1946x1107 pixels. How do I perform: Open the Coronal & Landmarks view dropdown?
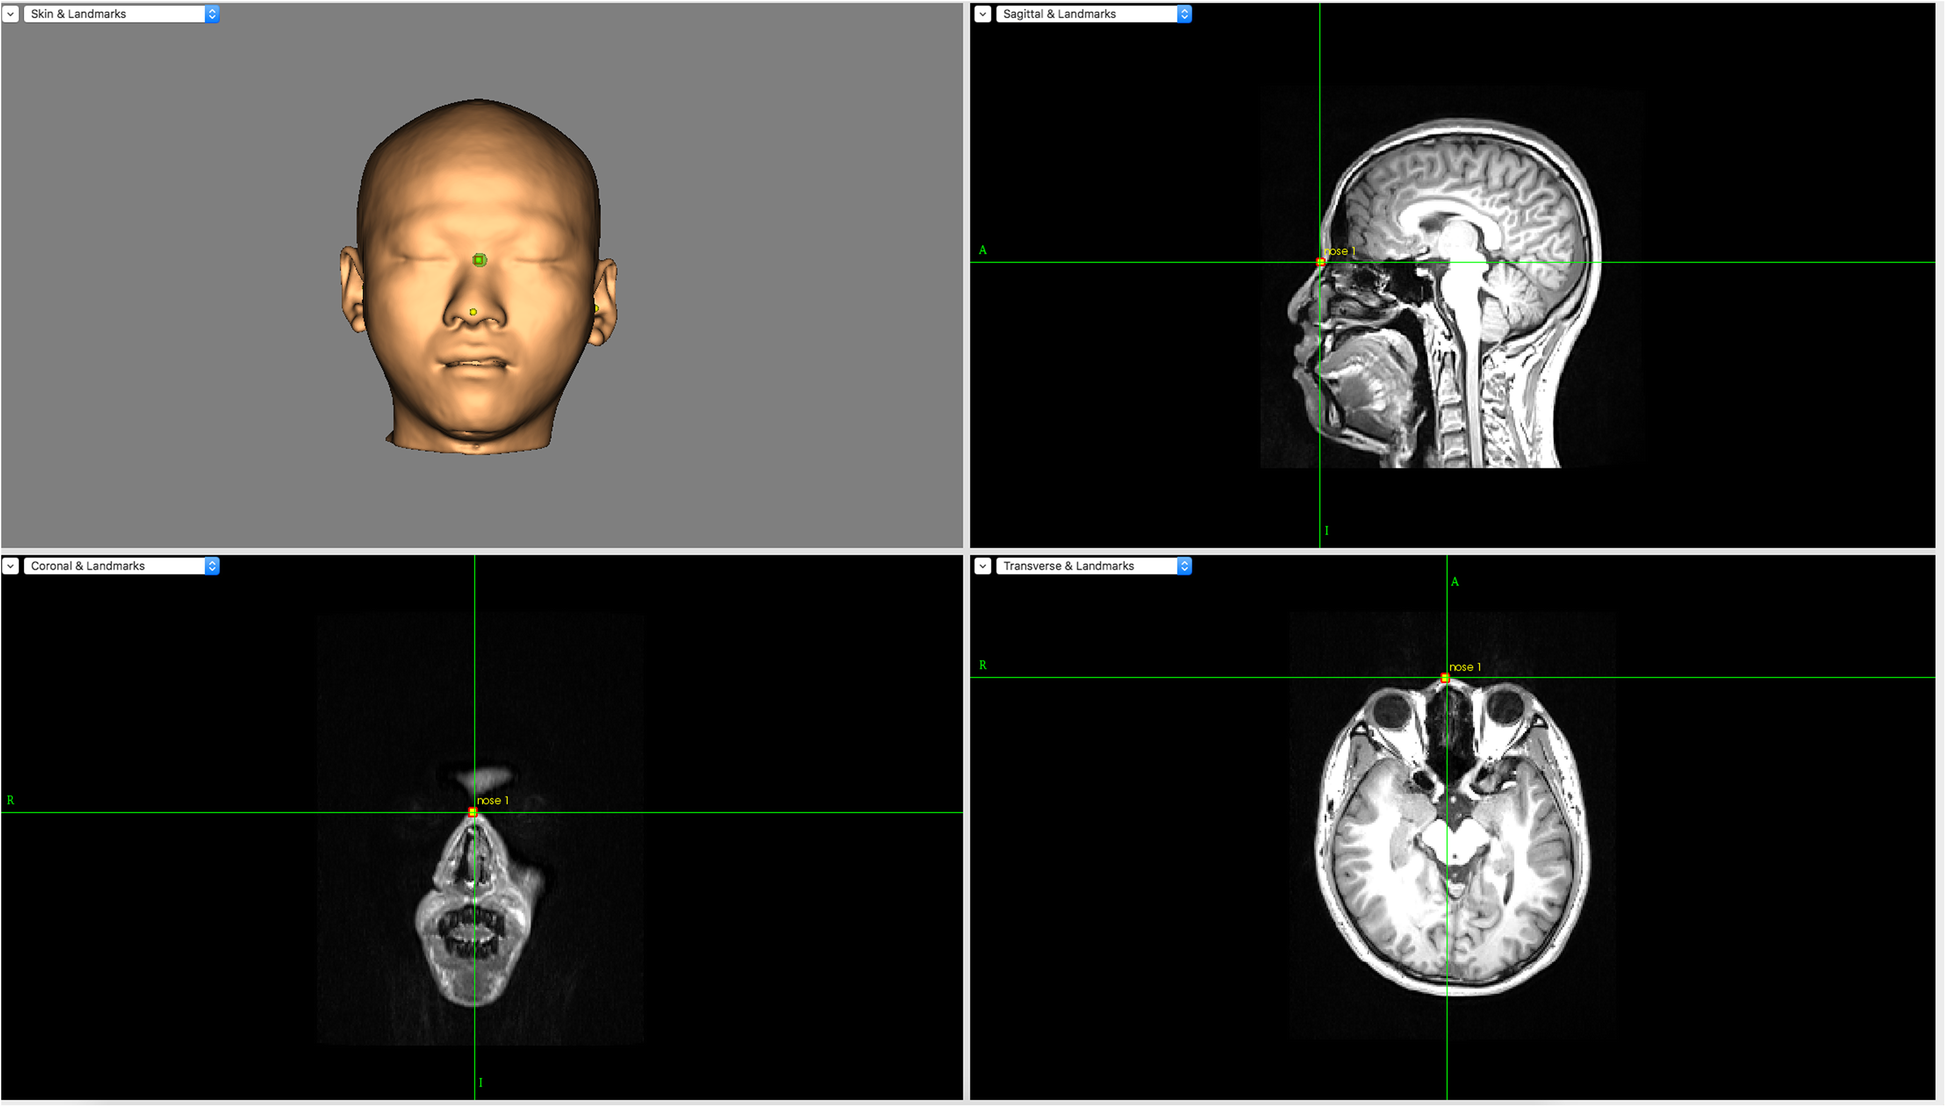121,566
